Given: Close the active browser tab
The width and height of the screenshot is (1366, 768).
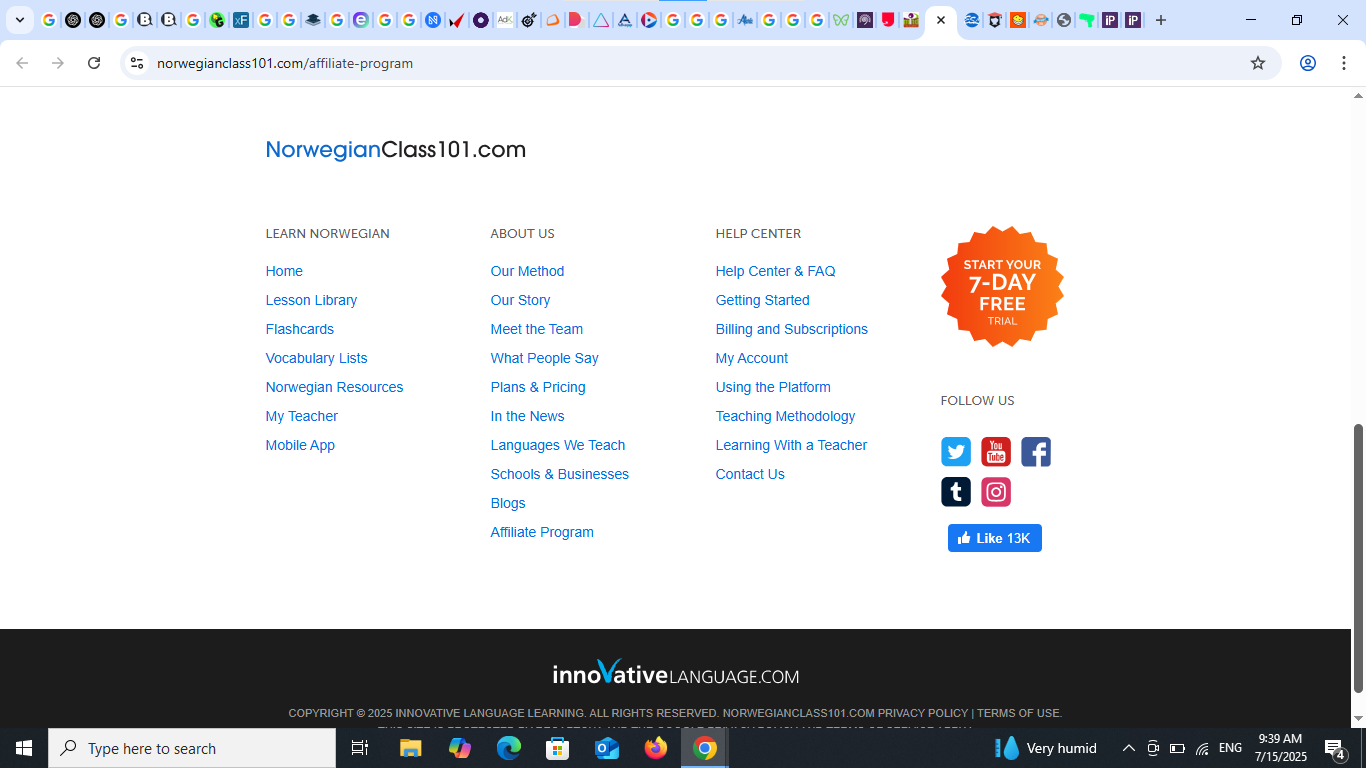Looking at the screenshot, I should pos(941,20).
